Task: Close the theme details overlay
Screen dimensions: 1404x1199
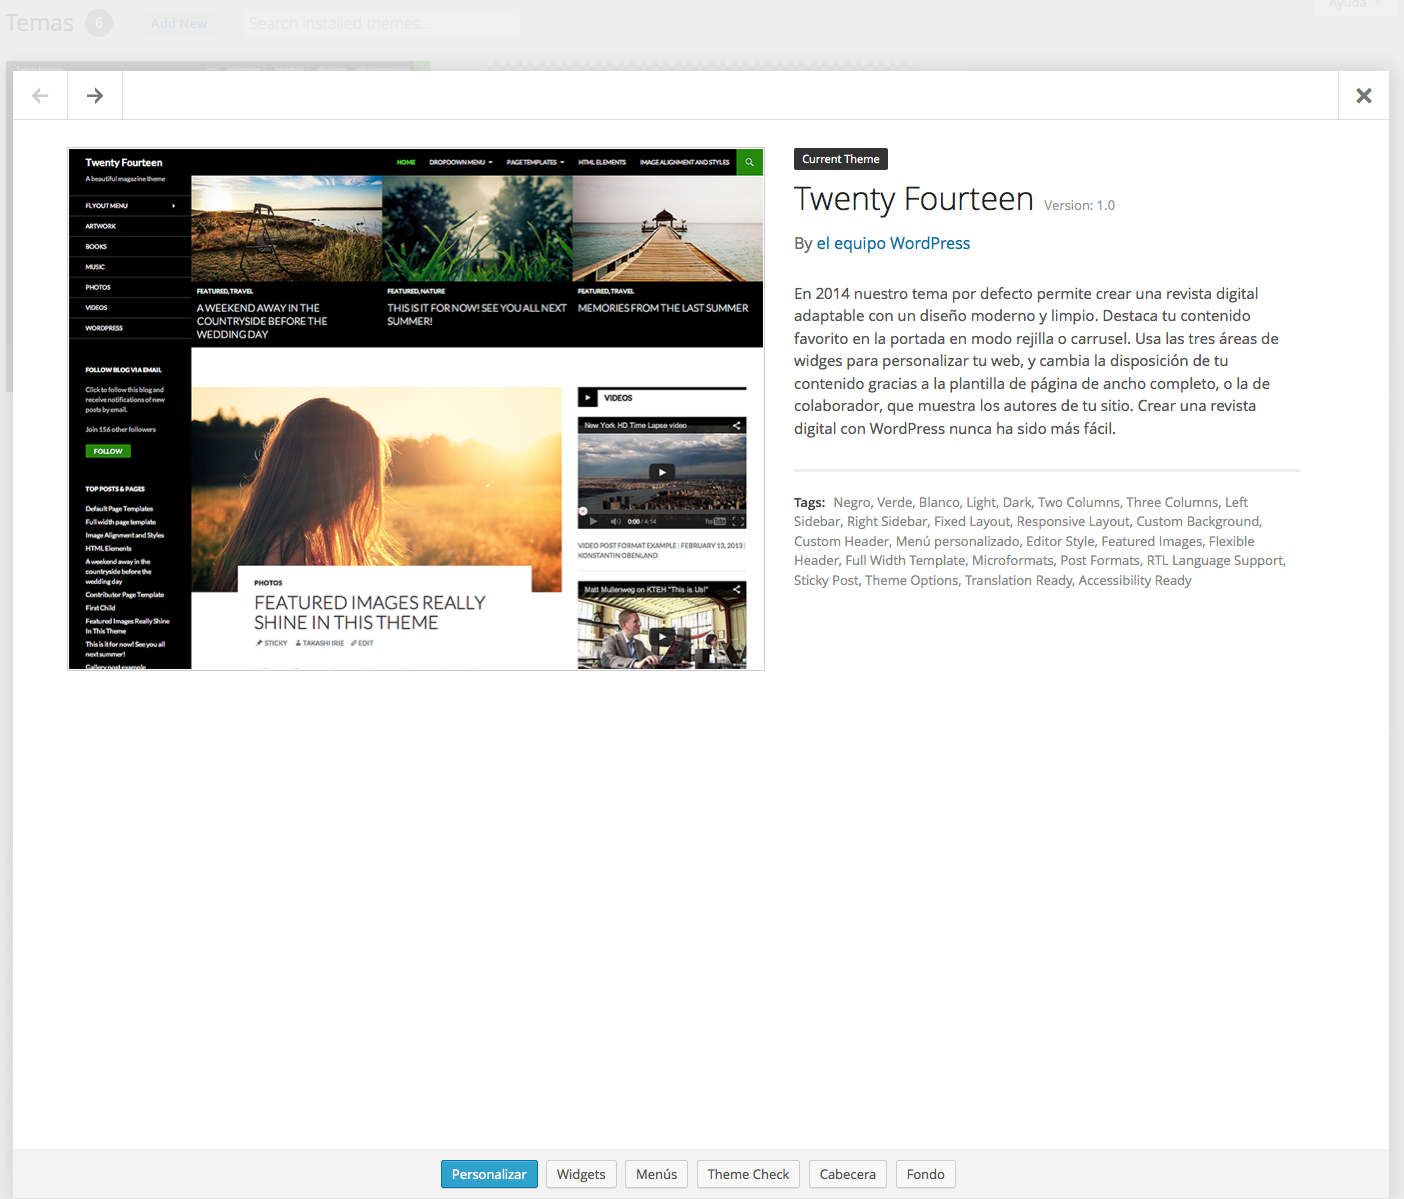Action: (x=1363, y=95)
